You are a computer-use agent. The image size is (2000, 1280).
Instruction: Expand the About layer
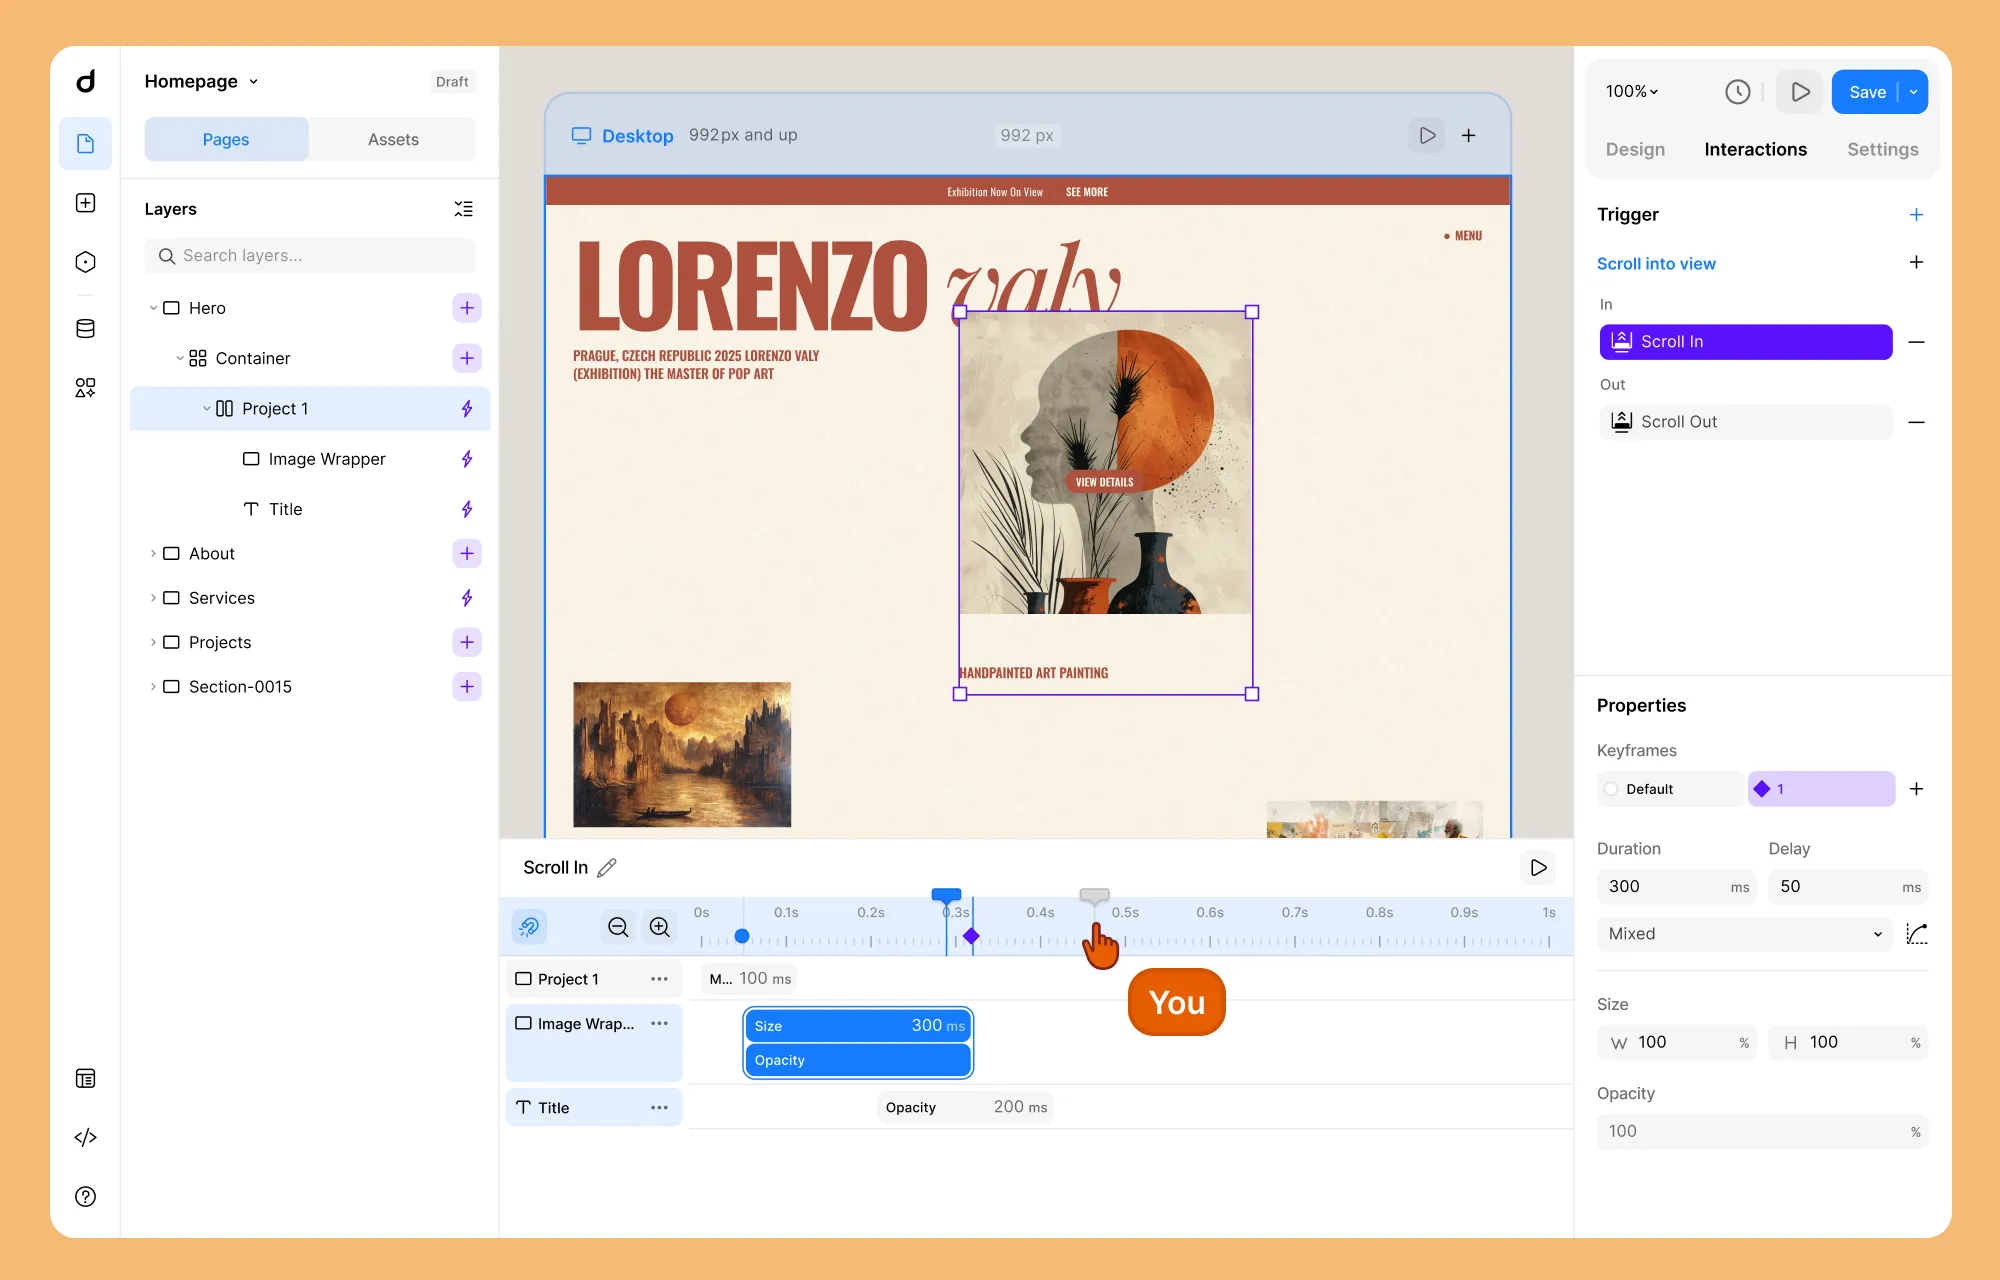pos(153,554)
